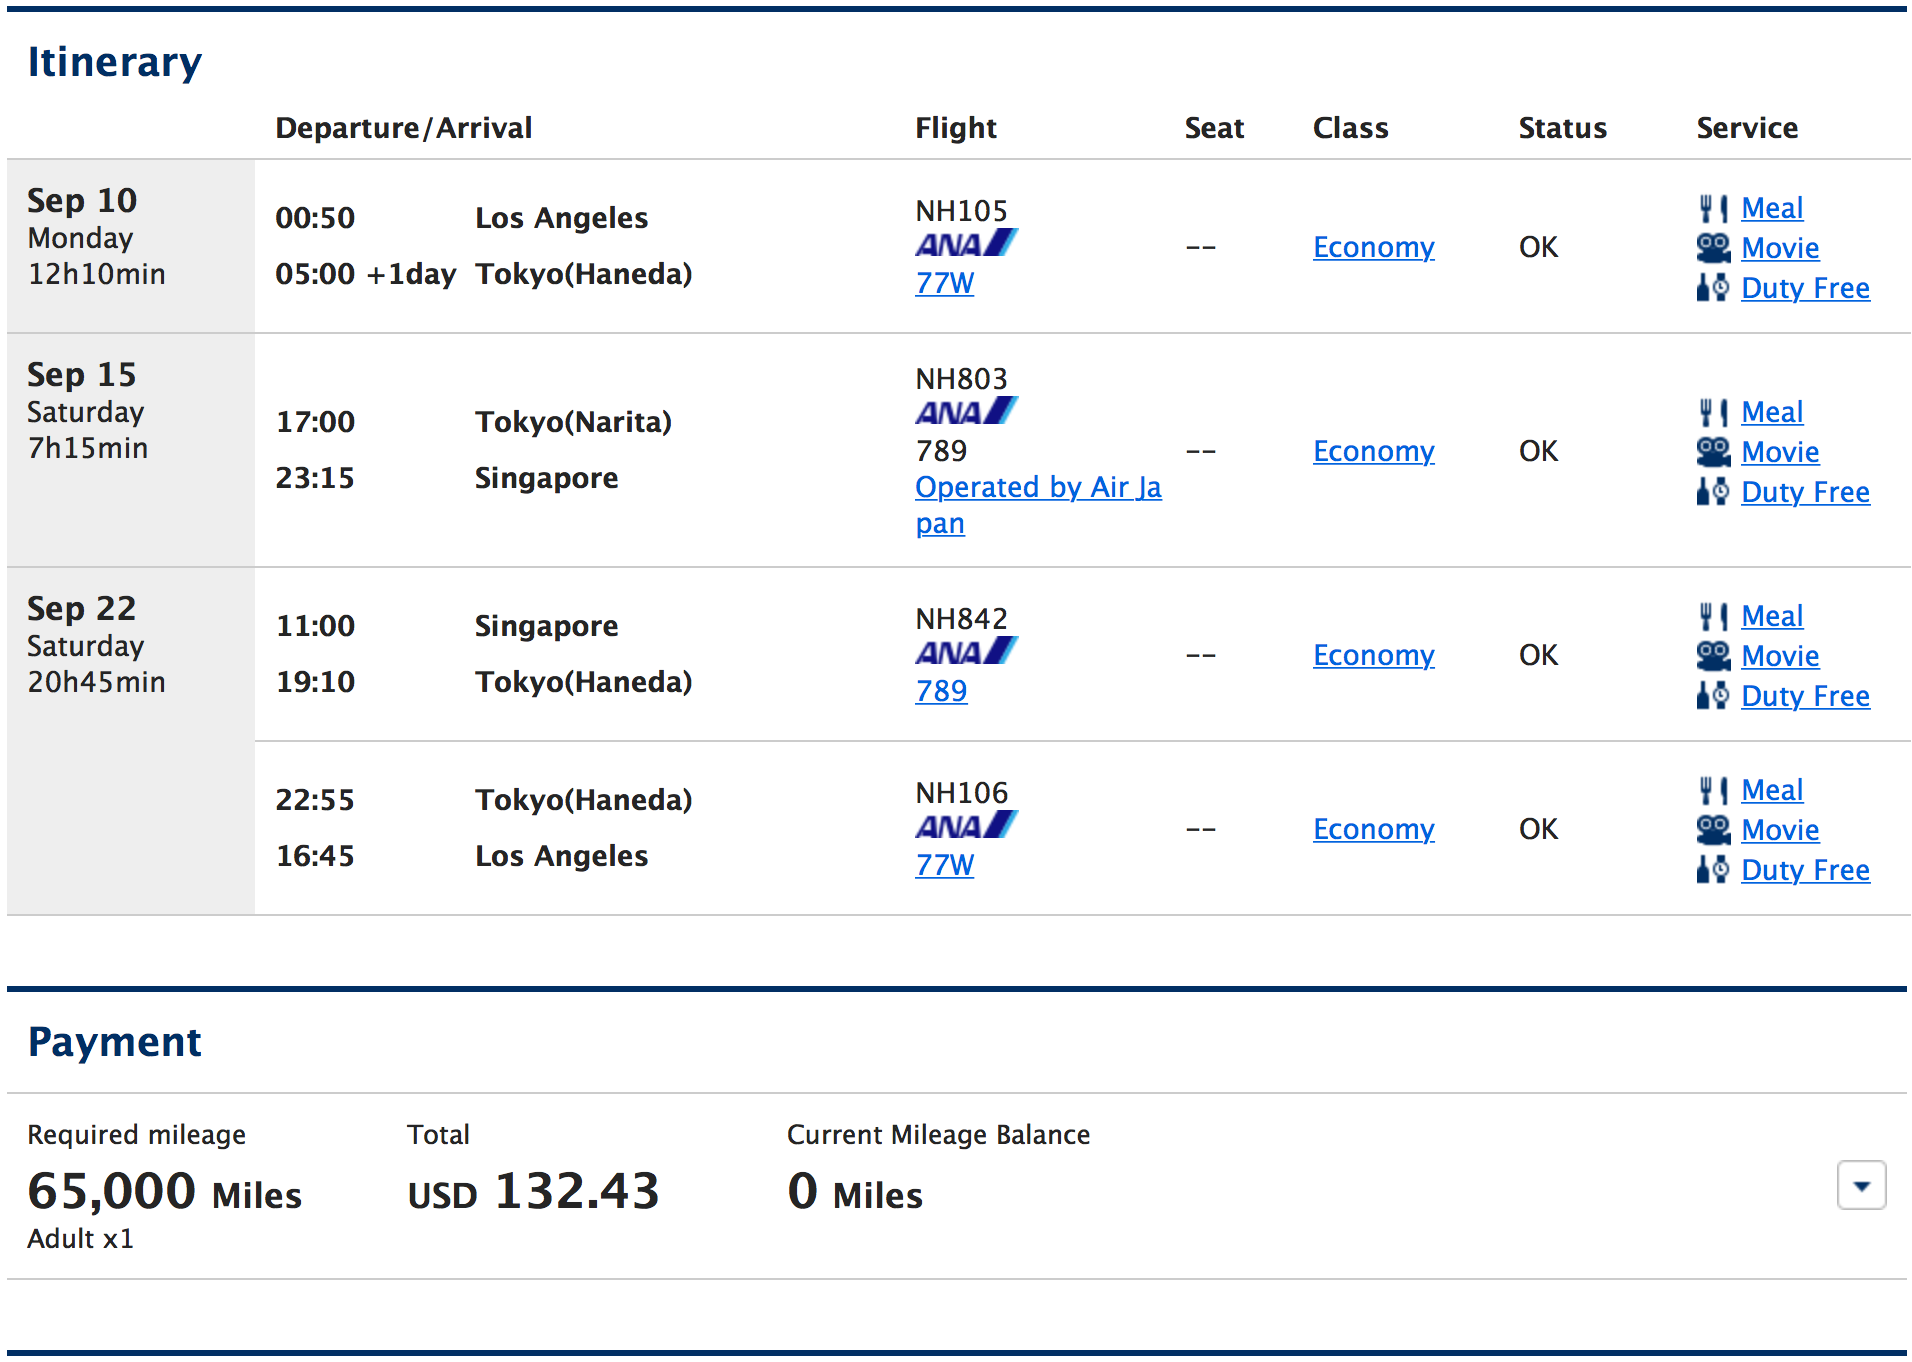Viewport: 1912px width, 1362px height.
Task: Click the Economy class link for NH803
Action: (x=1373, y=452)
